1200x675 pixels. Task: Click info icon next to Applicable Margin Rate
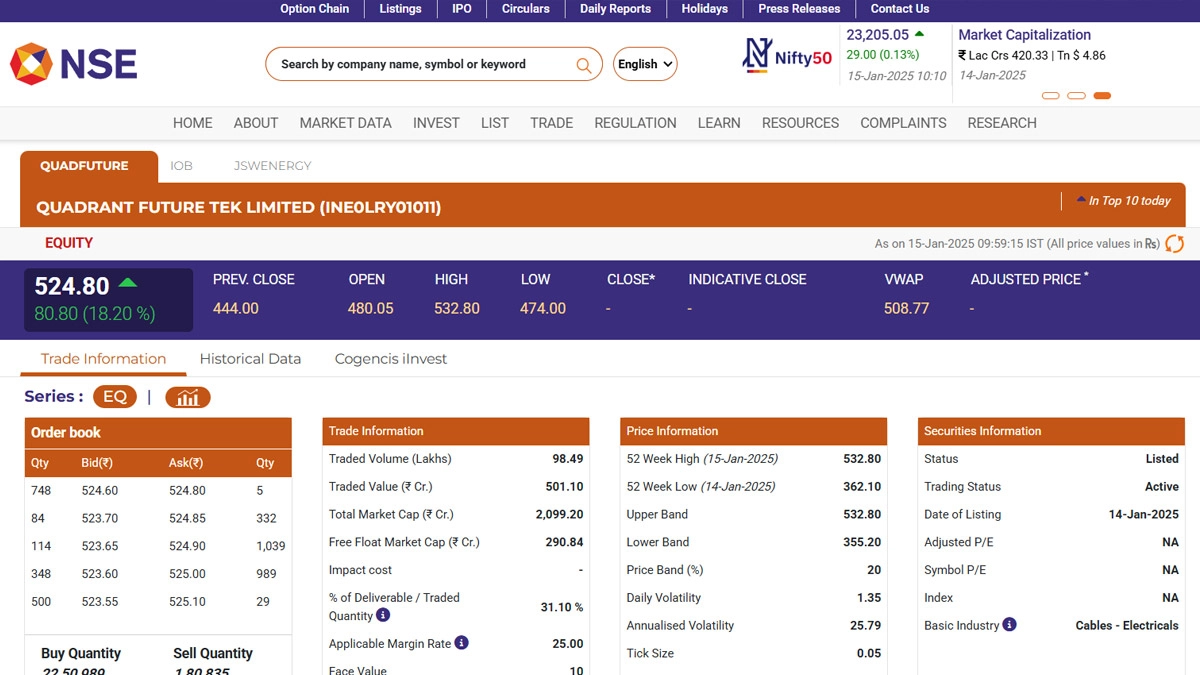[x=461, y=643]
